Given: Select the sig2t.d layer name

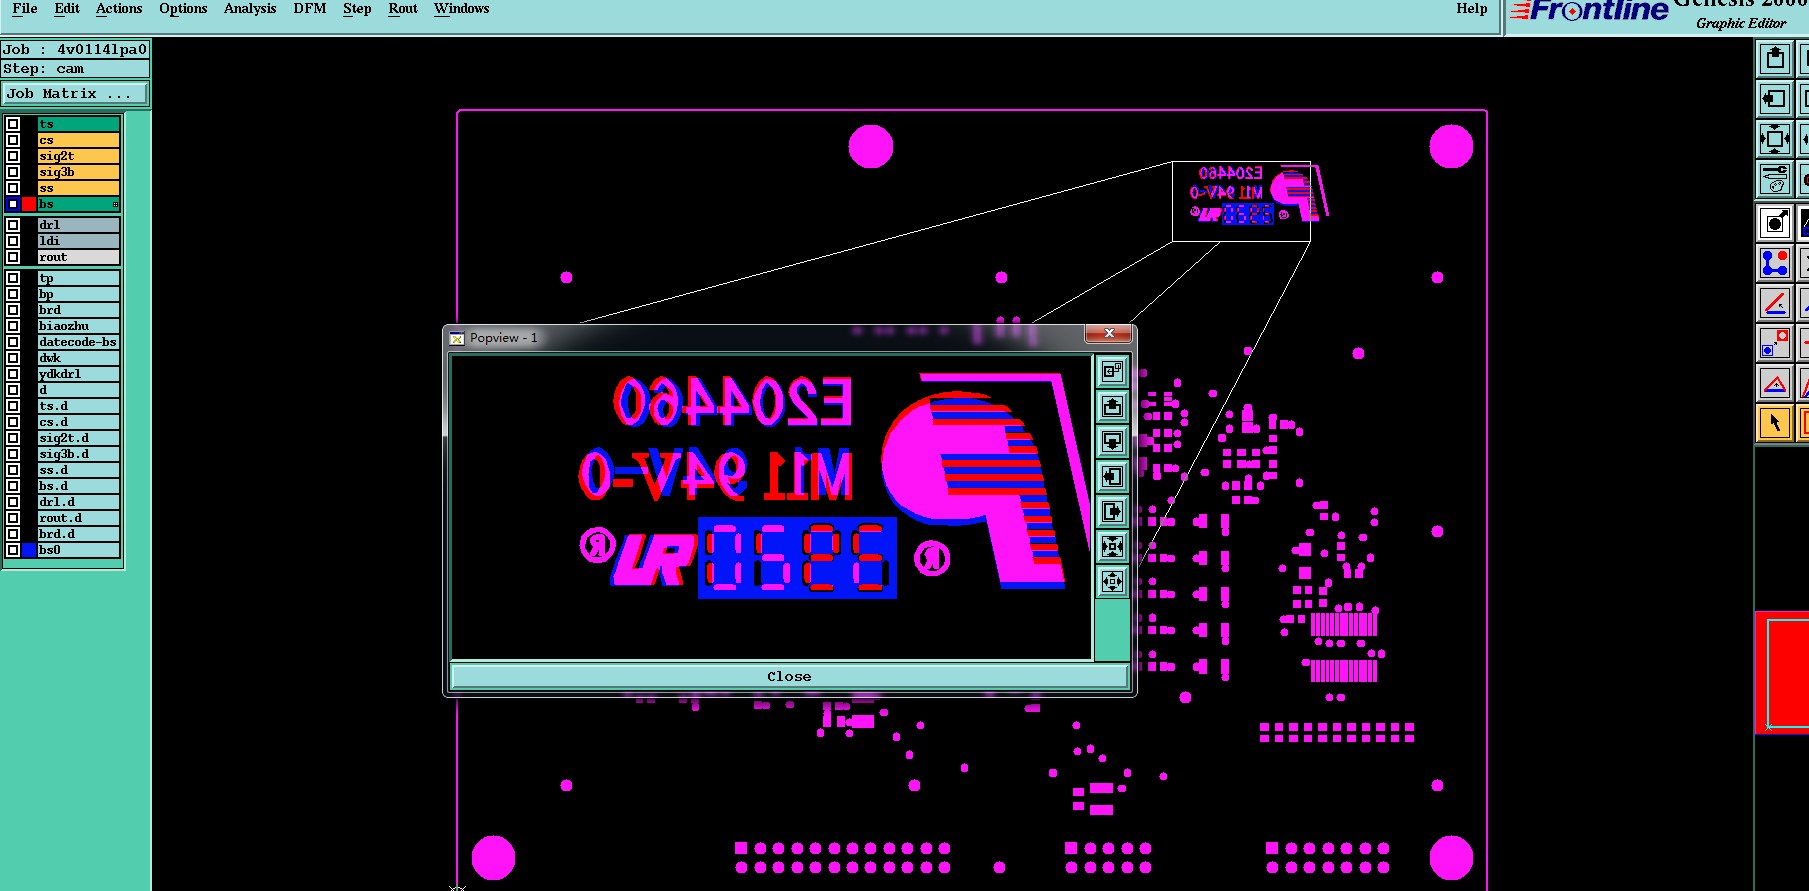Looking at the screenshot, I should point(79,438).
